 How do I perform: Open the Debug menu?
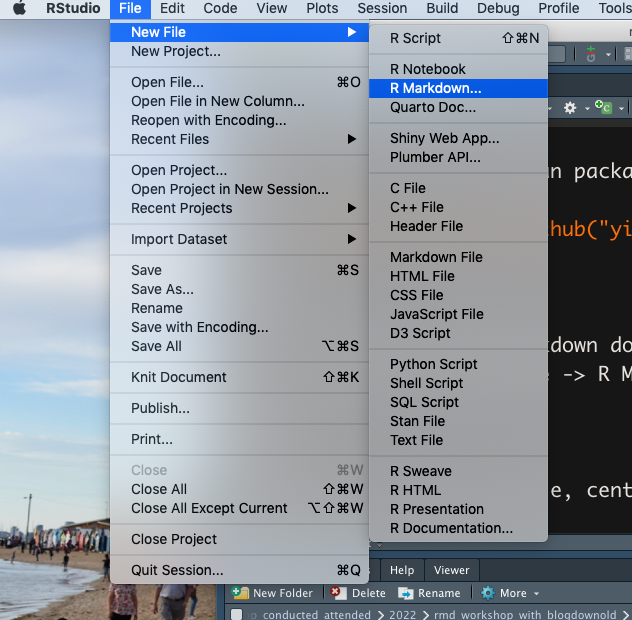point(498,8)
